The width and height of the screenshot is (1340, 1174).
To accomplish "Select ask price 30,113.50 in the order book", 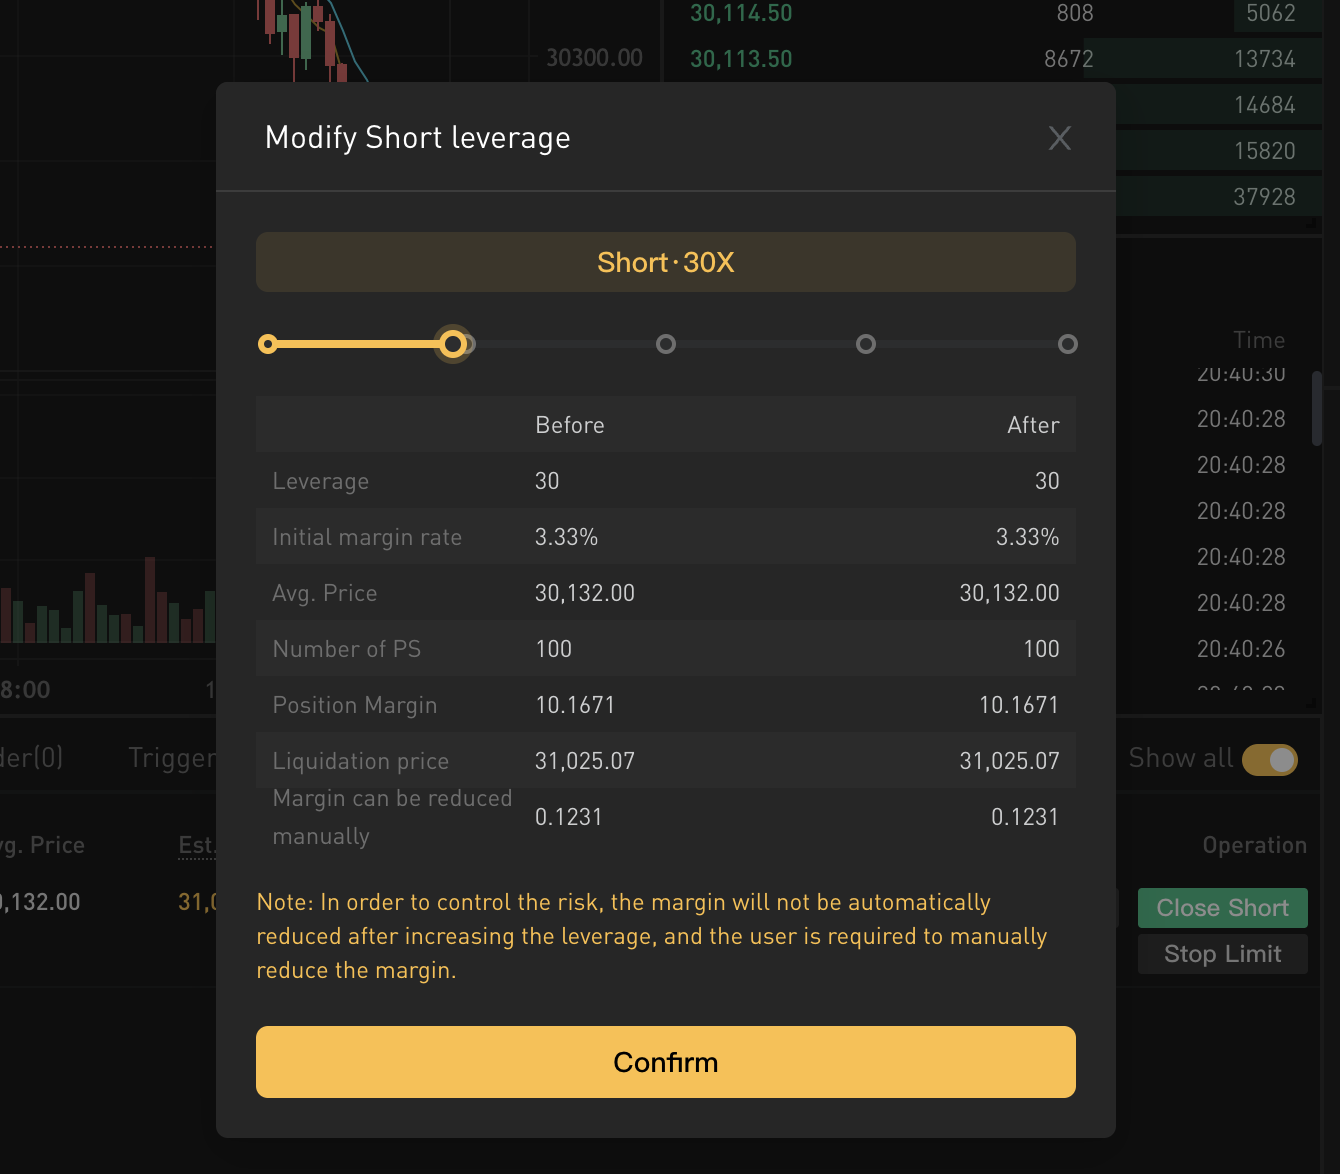I will (740, 58).
